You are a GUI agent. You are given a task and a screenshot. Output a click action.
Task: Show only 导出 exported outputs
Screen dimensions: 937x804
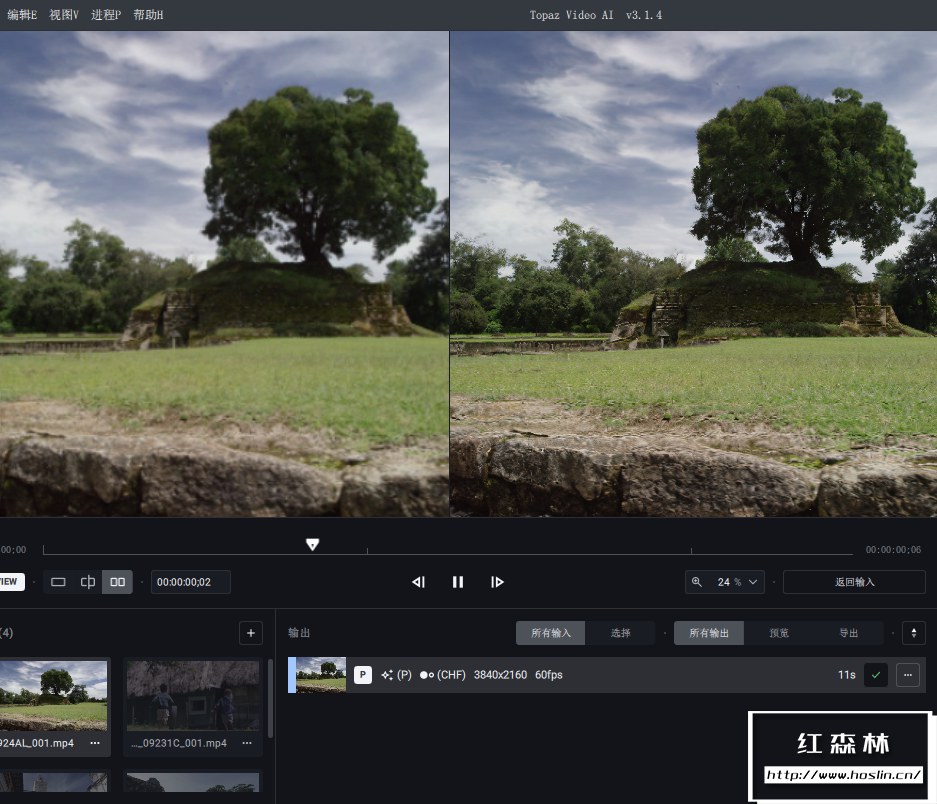[848, 633]
